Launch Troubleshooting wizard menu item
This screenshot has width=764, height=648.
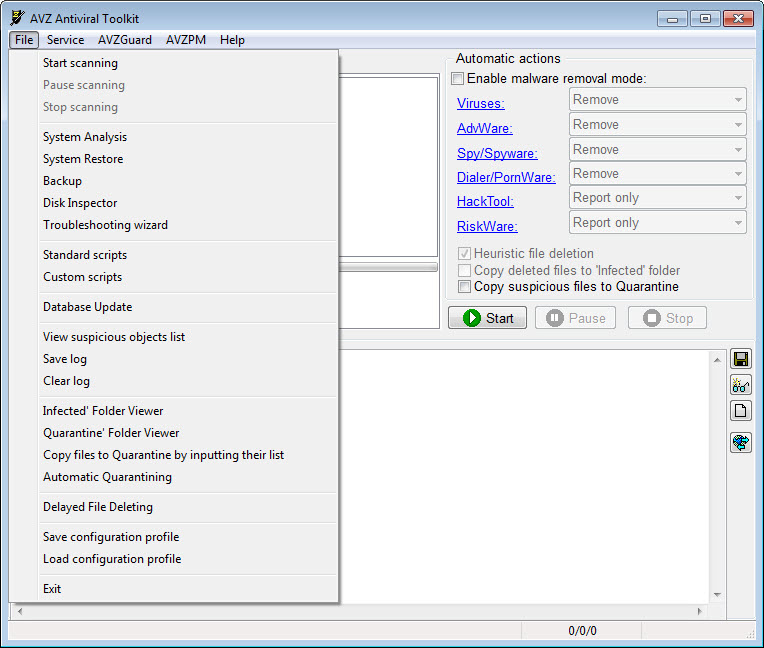pyautogui.click(x=188, y=225)
